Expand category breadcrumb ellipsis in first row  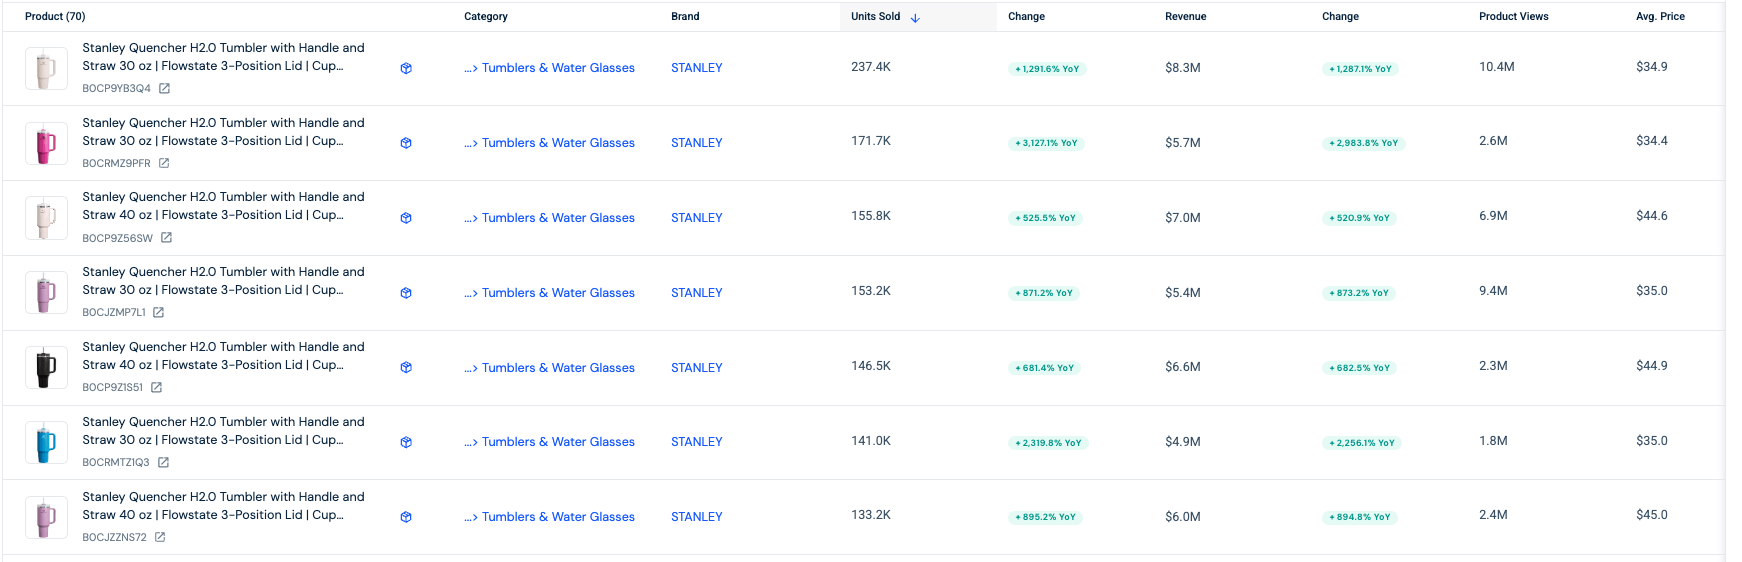pyautogui.click(x=470, y=69)
